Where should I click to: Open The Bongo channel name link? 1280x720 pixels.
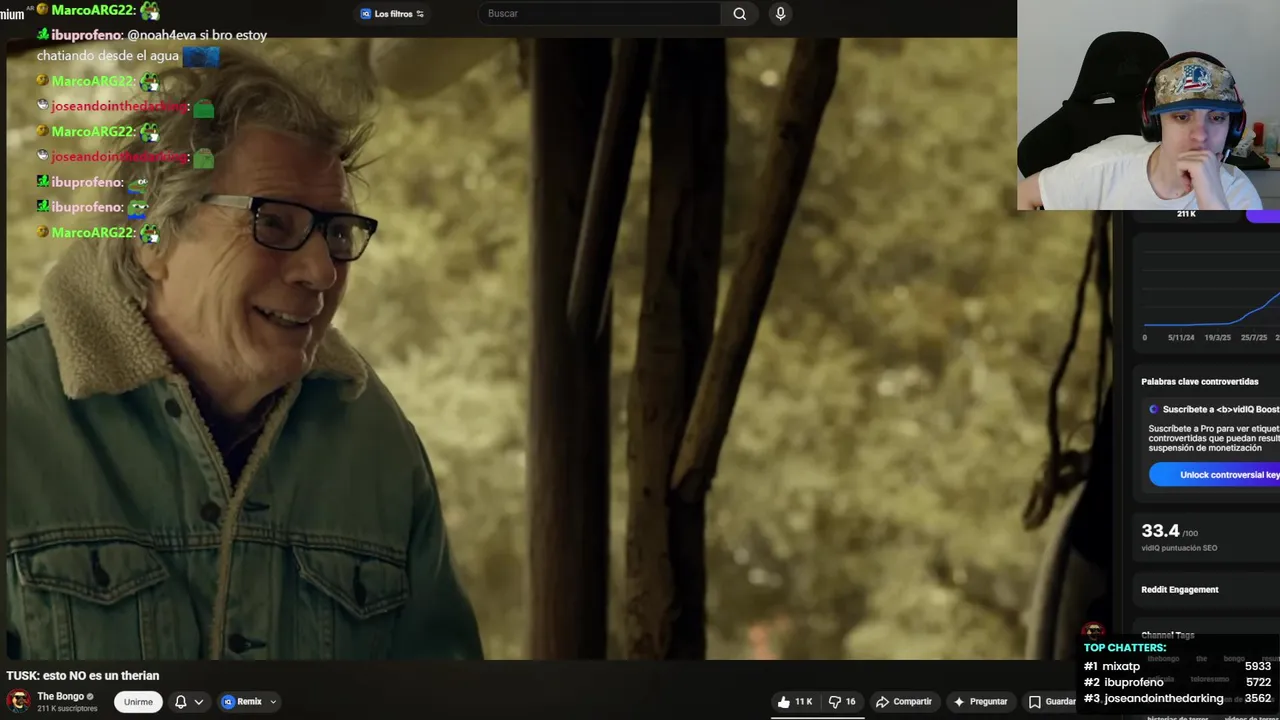(61, 696)
